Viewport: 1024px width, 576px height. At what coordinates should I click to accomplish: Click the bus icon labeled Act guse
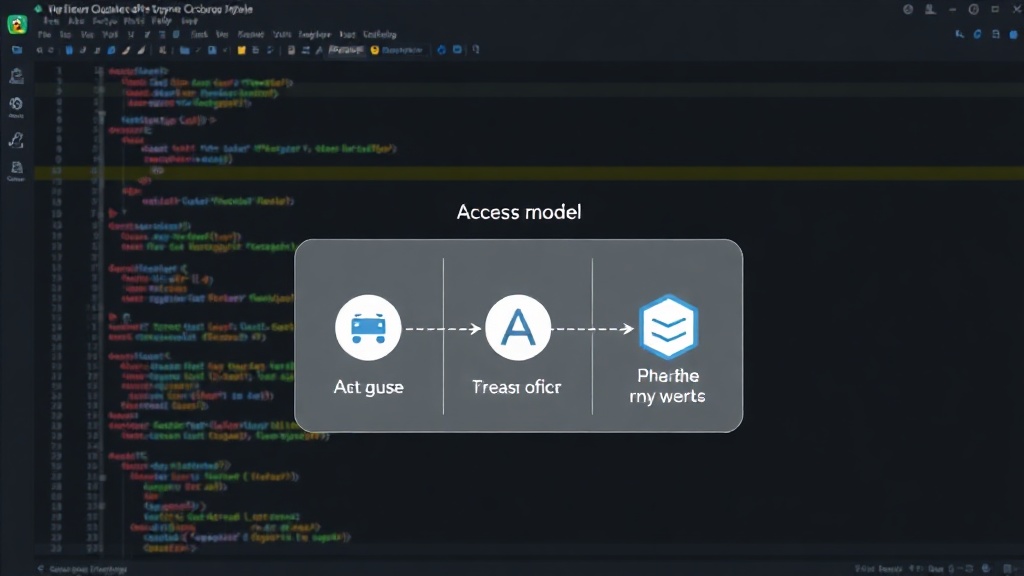(x=368, y=328)
